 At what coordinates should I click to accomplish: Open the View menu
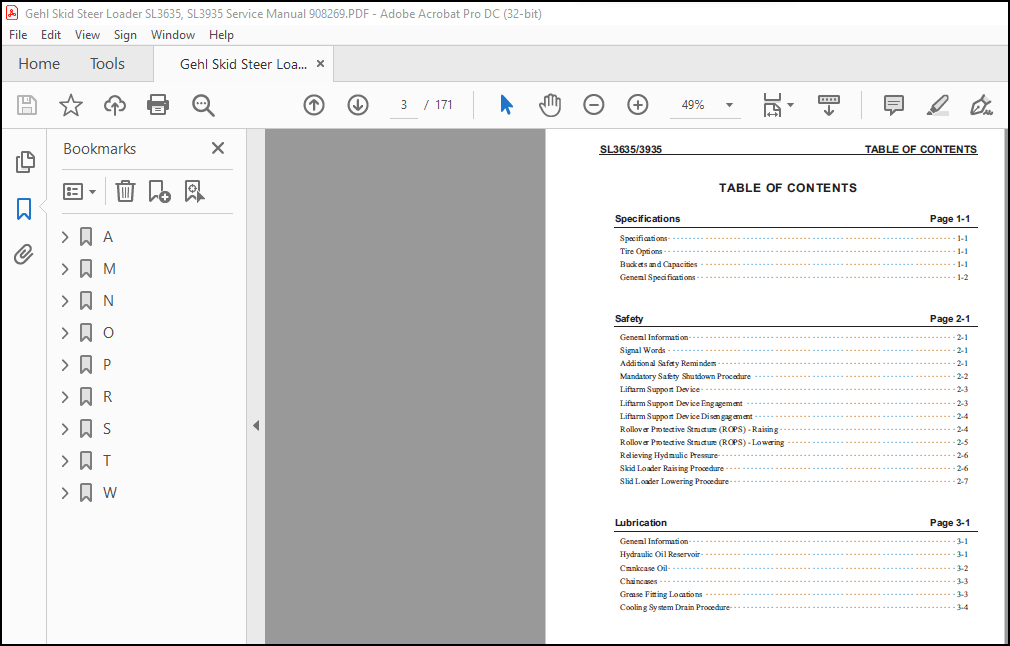(x=87, y=35)
